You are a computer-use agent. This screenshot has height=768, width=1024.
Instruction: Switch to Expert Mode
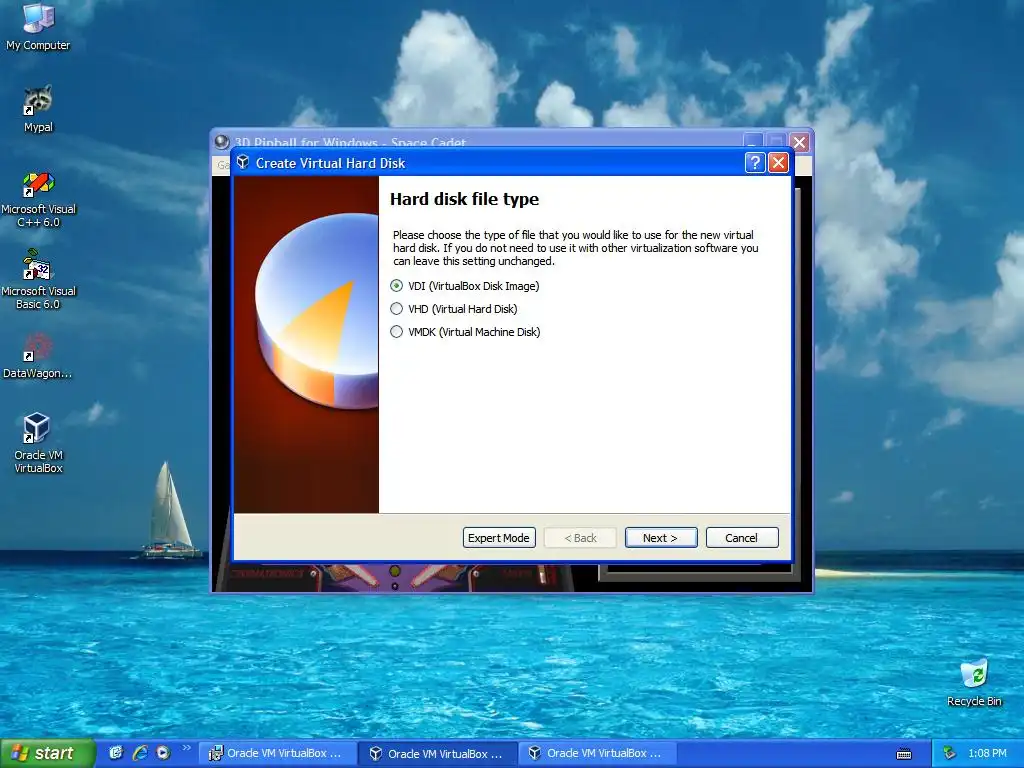(499, 537)
